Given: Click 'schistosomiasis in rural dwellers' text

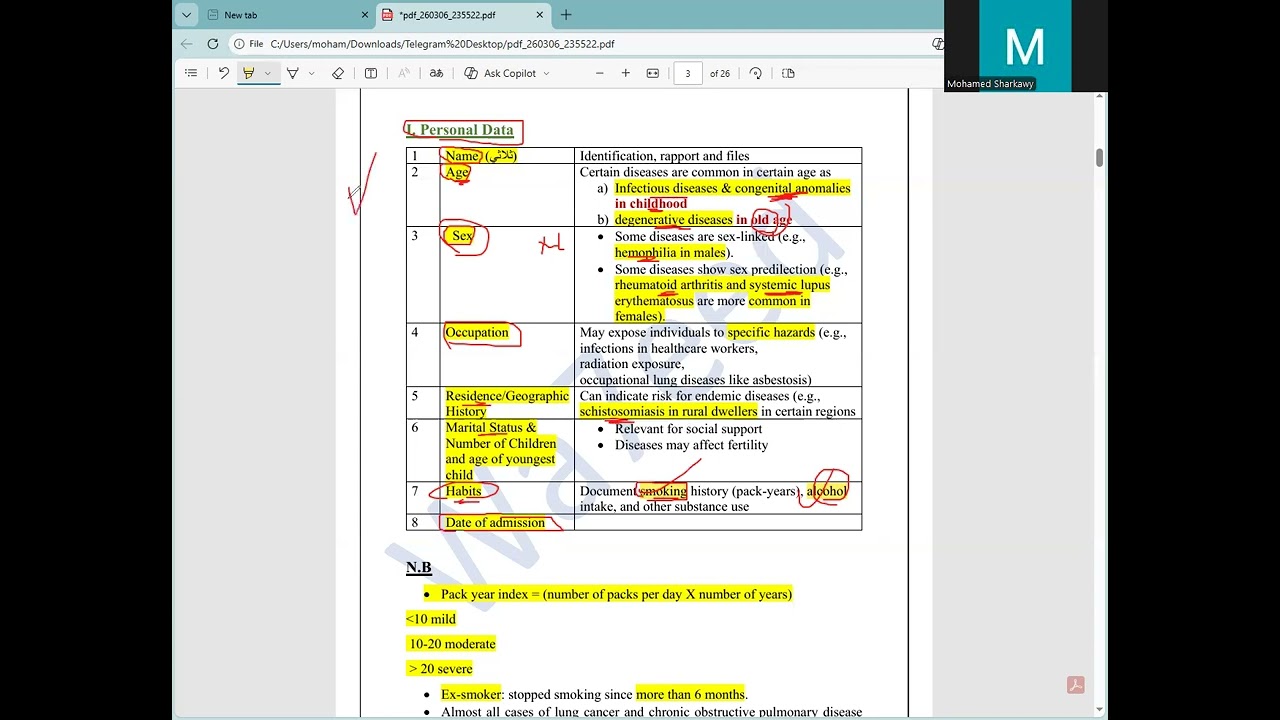Looking at the screenshot, I should click(x=668, y=412).
